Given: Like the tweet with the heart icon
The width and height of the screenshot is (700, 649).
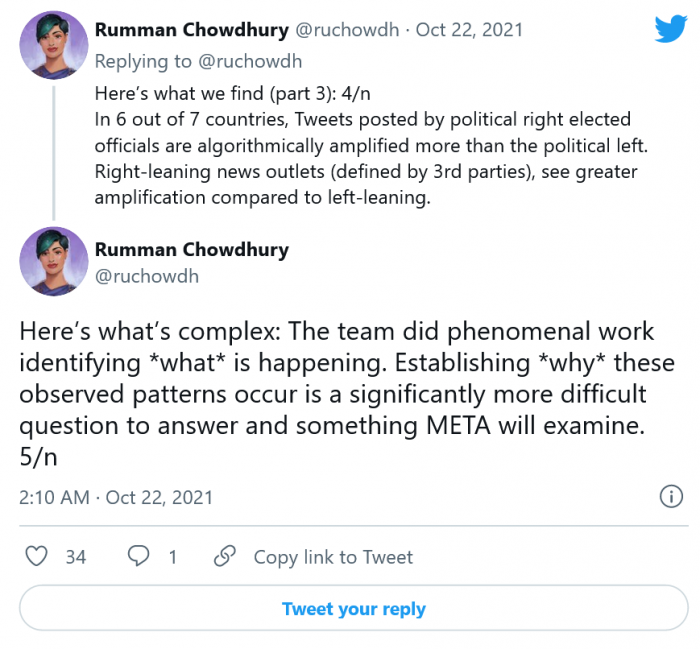Looking at the screenshot, I should (37, 557).
